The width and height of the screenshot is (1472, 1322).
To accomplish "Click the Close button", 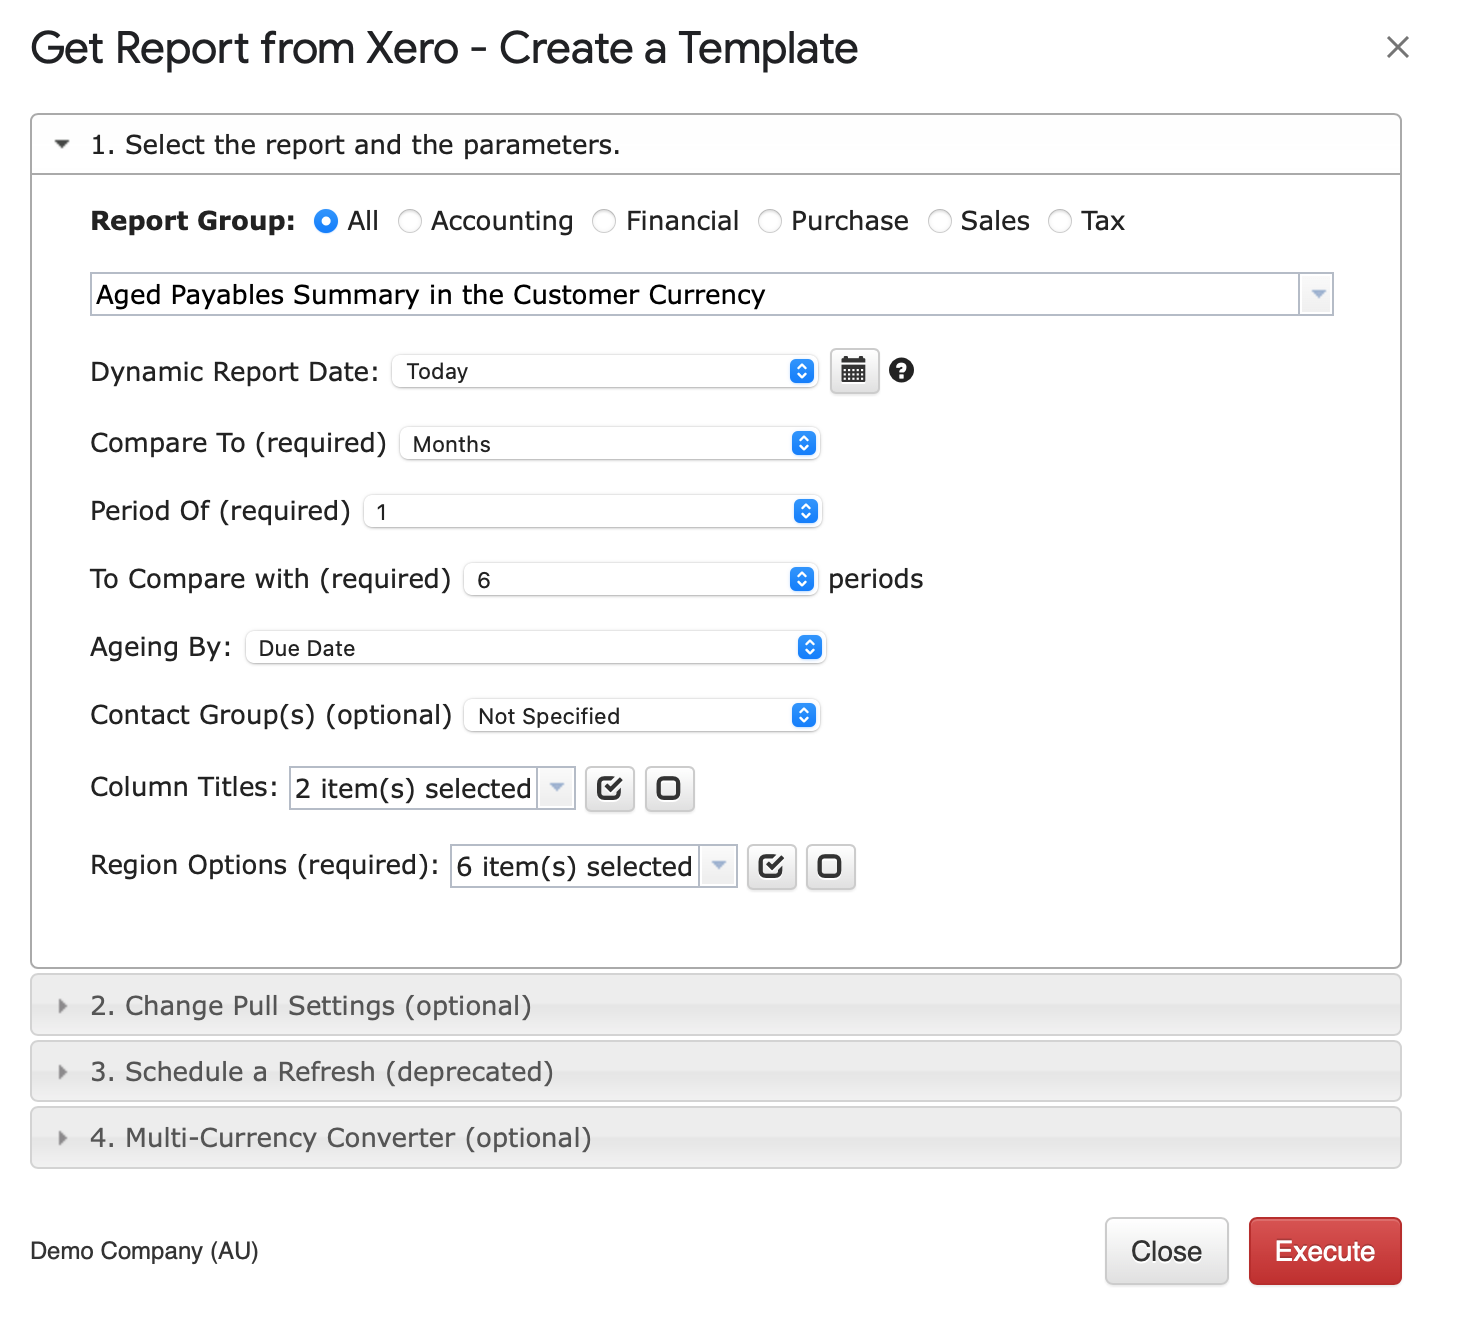I will (x=1166, y=1251).
